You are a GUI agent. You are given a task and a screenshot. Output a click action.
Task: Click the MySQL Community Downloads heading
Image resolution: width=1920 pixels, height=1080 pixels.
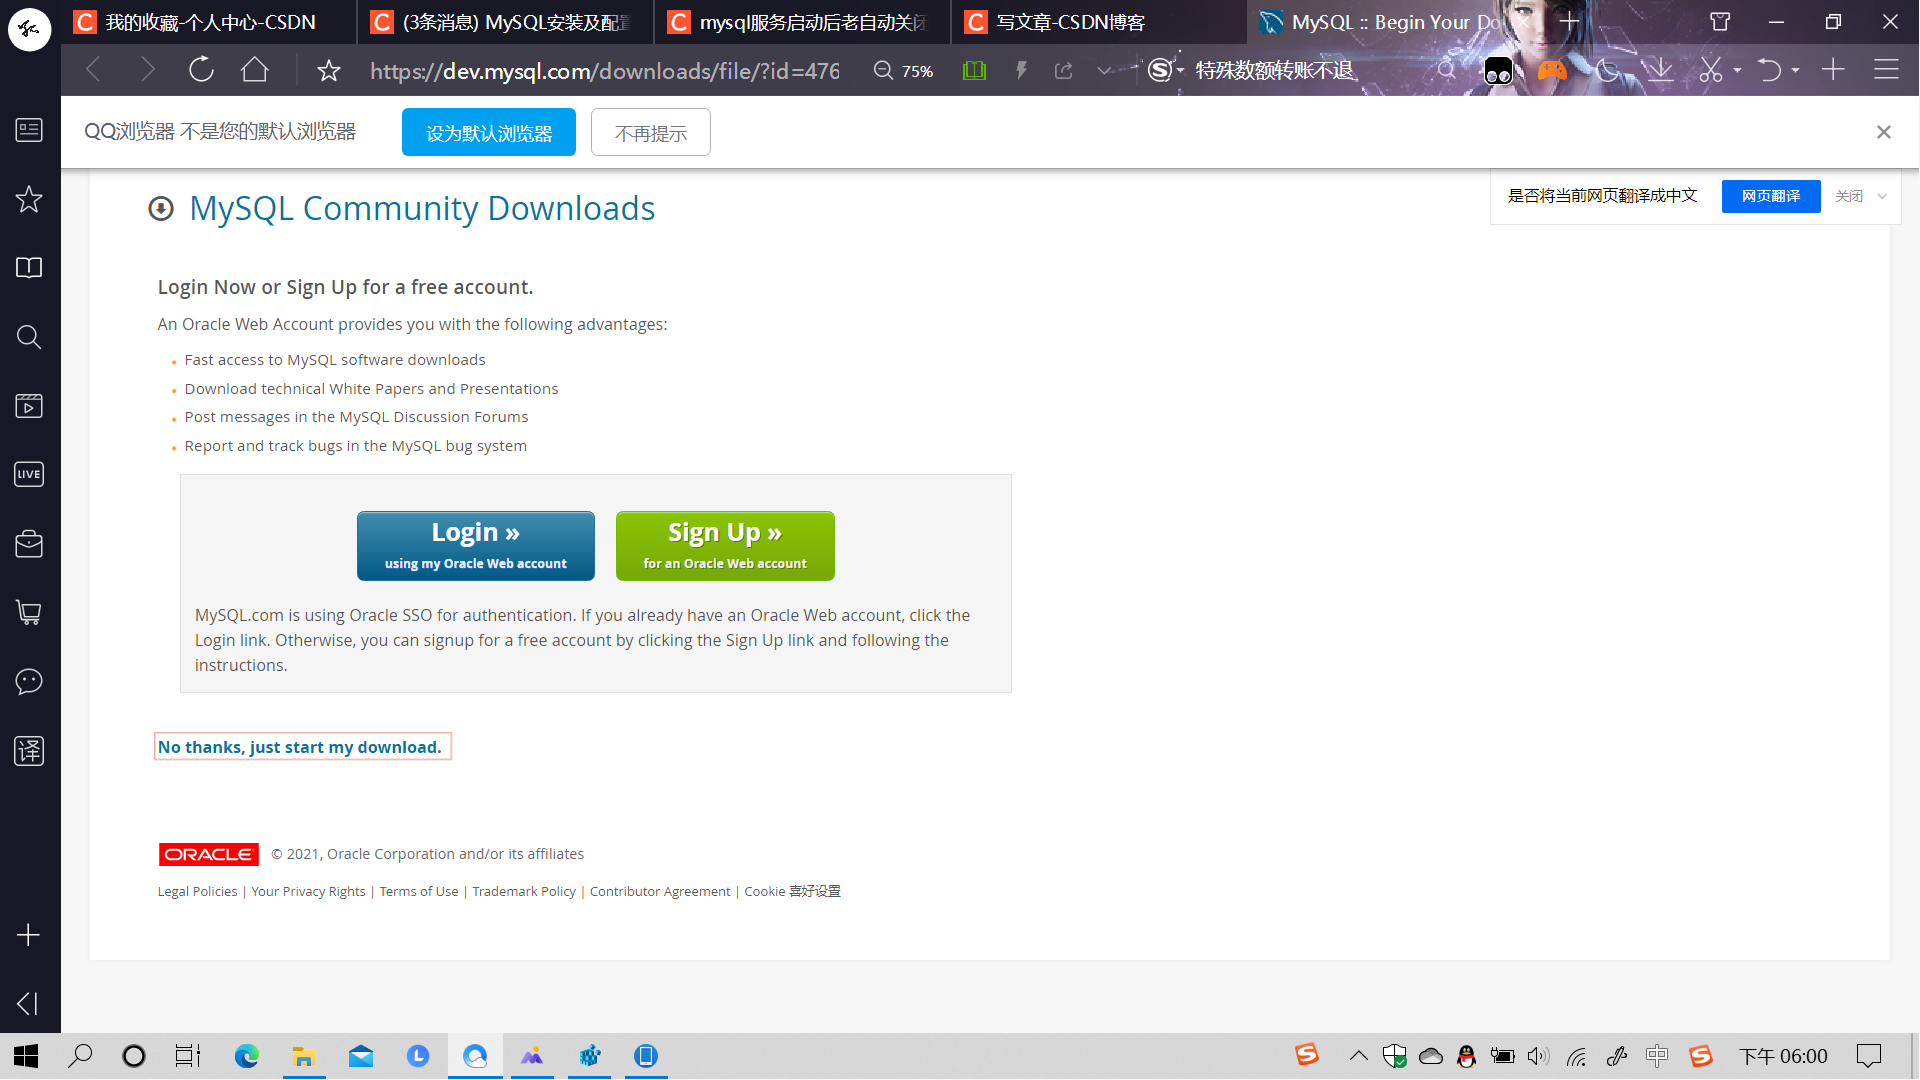(422, 208)
